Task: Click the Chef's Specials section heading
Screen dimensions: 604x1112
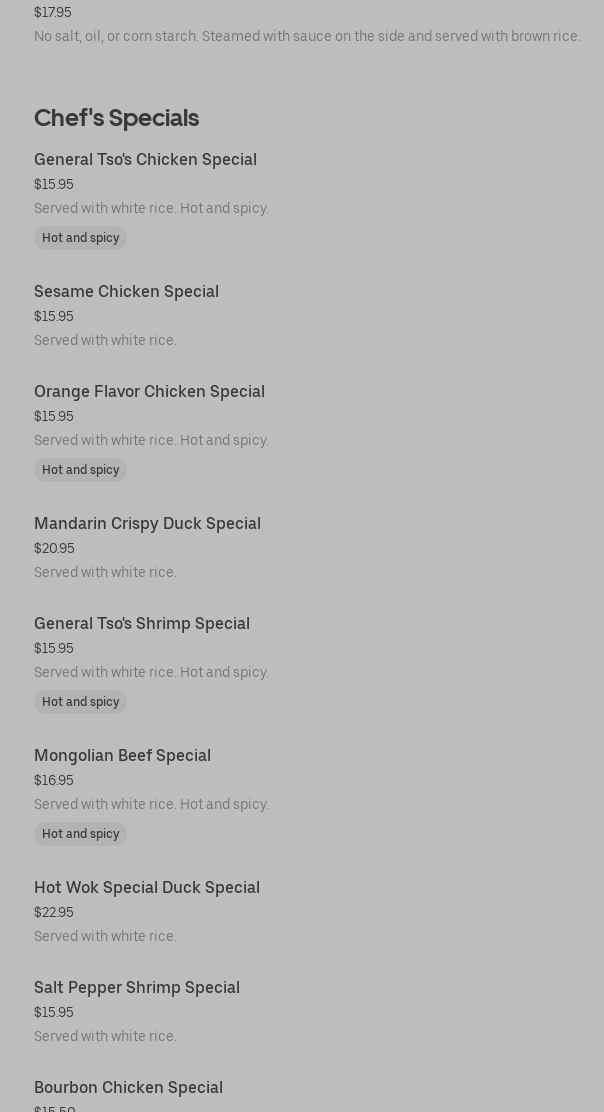Action: [x=116, y=118]
